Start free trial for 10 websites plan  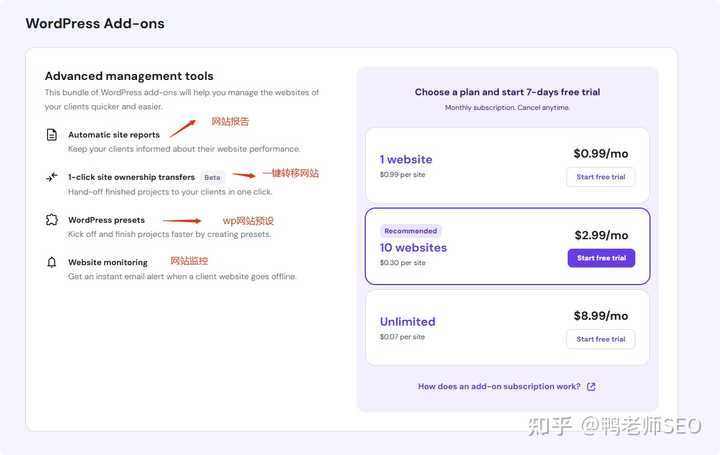click(x=601, y=258)
